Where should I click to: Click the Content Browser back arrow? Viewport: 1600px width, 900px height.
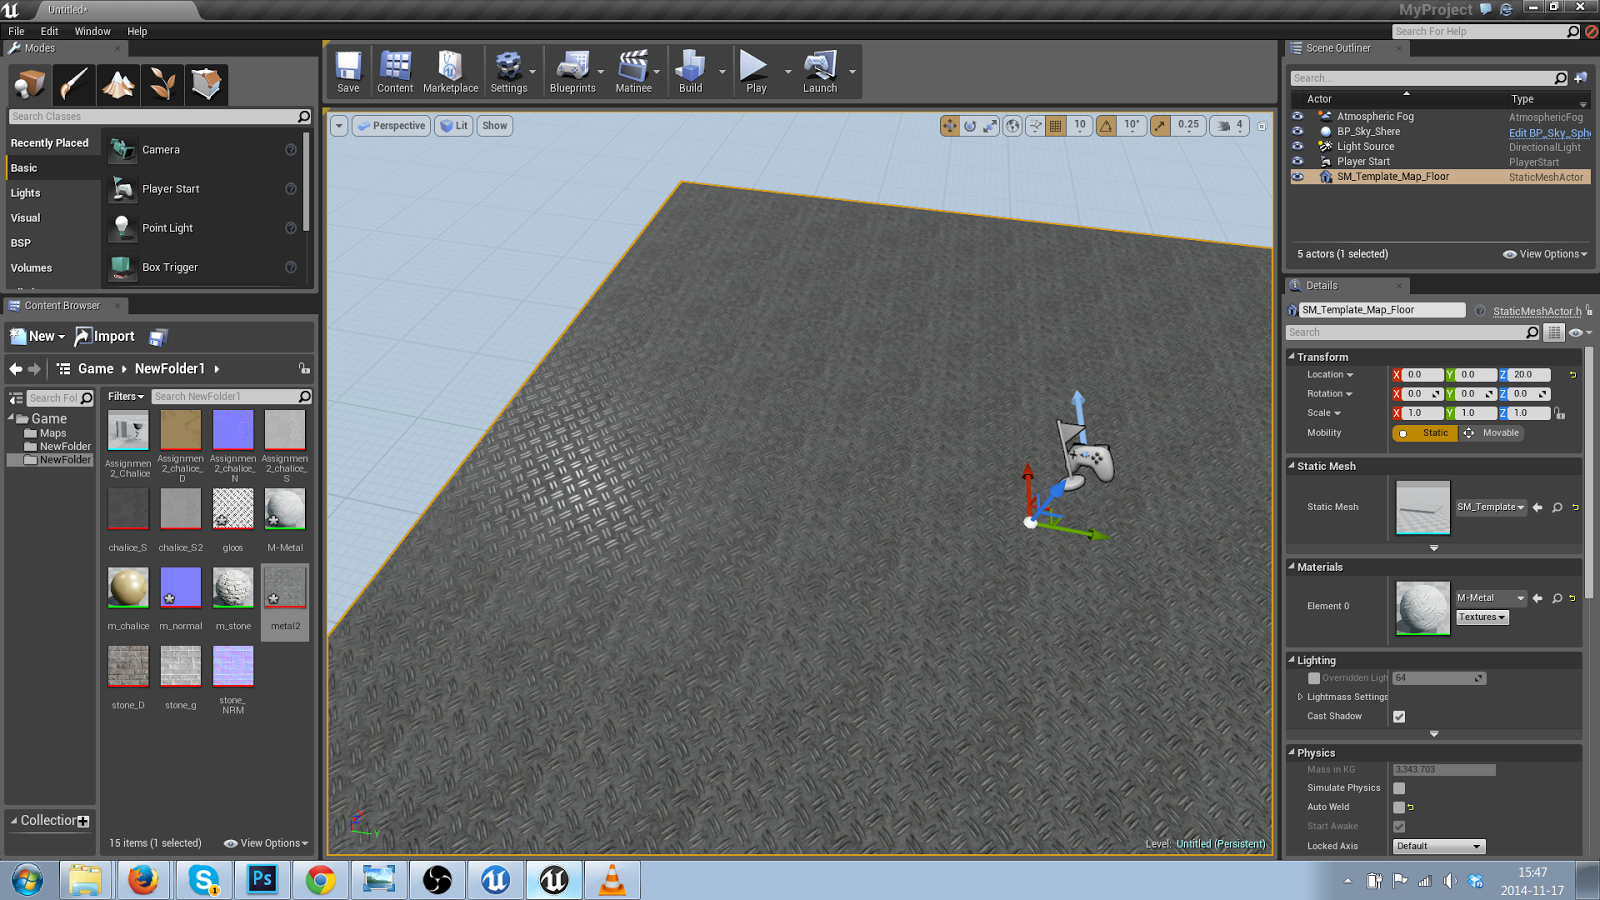point(16,369)
